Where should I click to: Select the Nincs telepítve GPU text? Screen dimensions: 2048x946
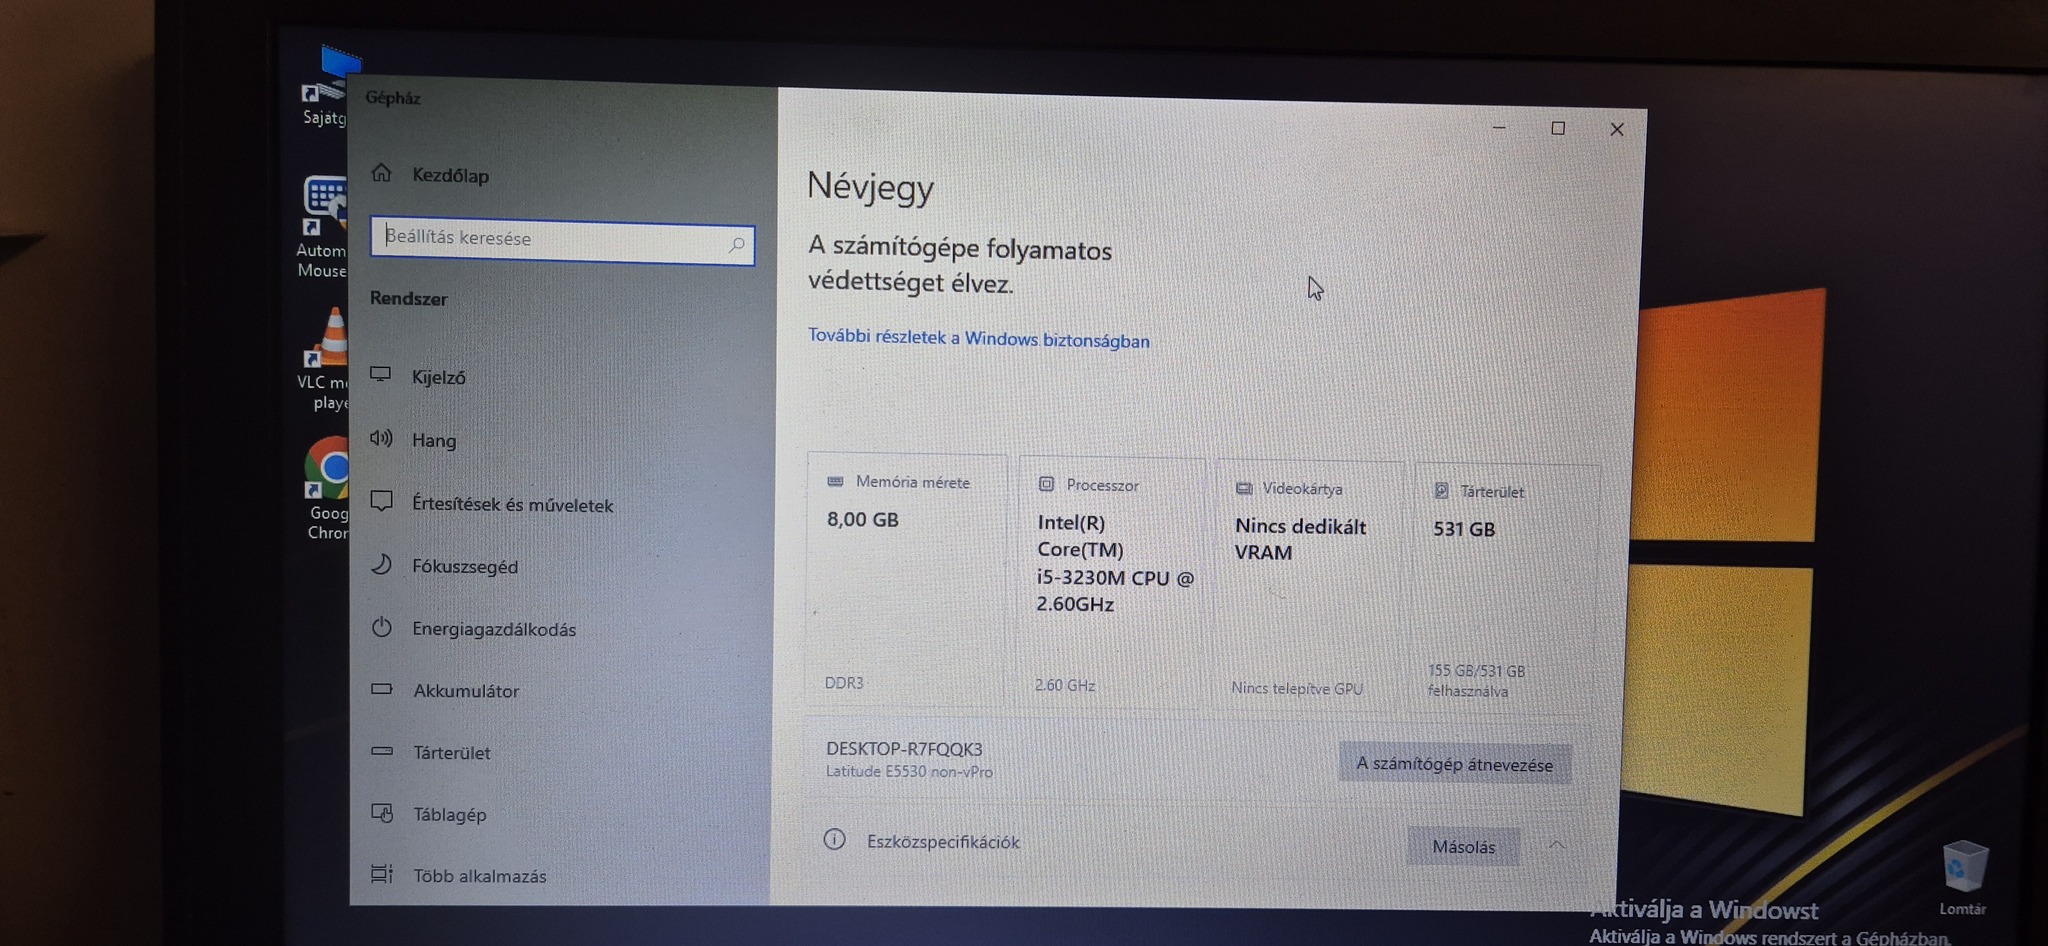tap(1297, 688)
